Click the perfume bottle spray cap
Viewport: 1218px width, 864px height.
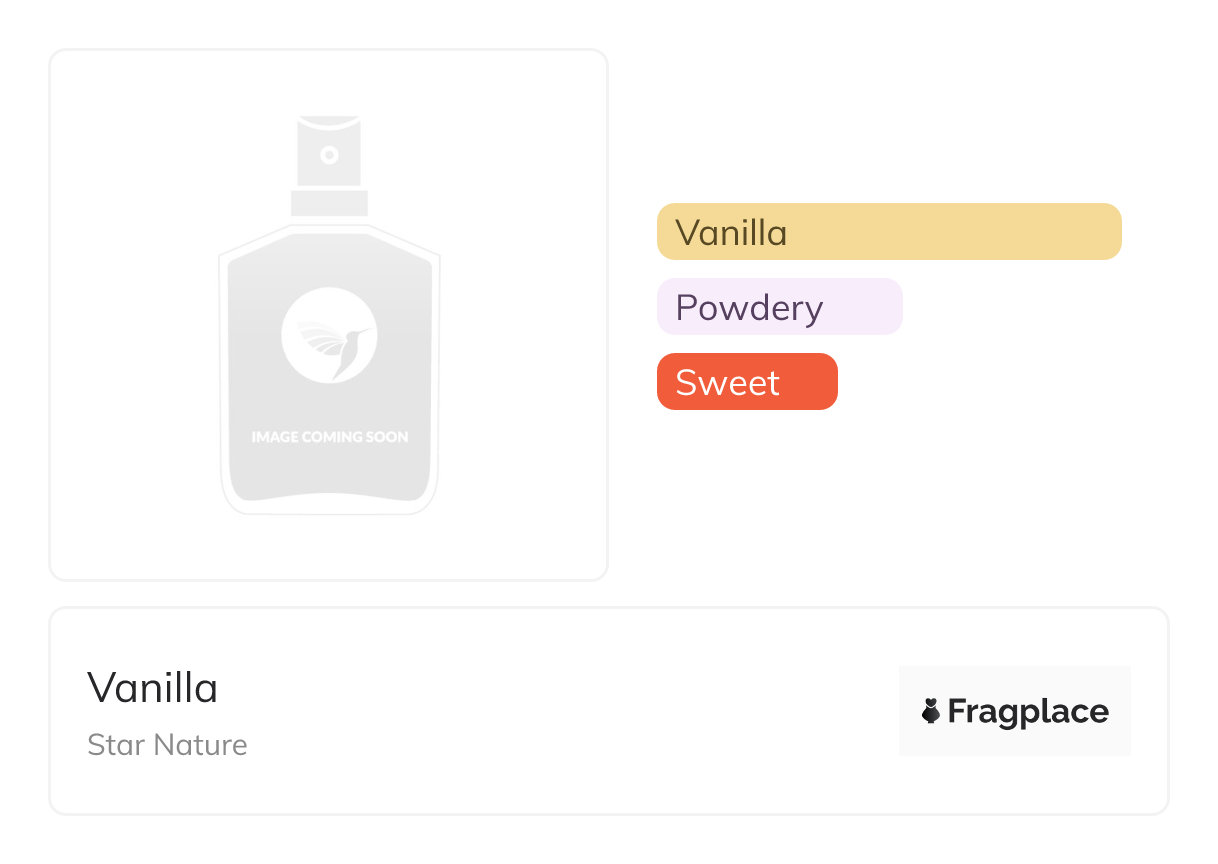[329, 152]
